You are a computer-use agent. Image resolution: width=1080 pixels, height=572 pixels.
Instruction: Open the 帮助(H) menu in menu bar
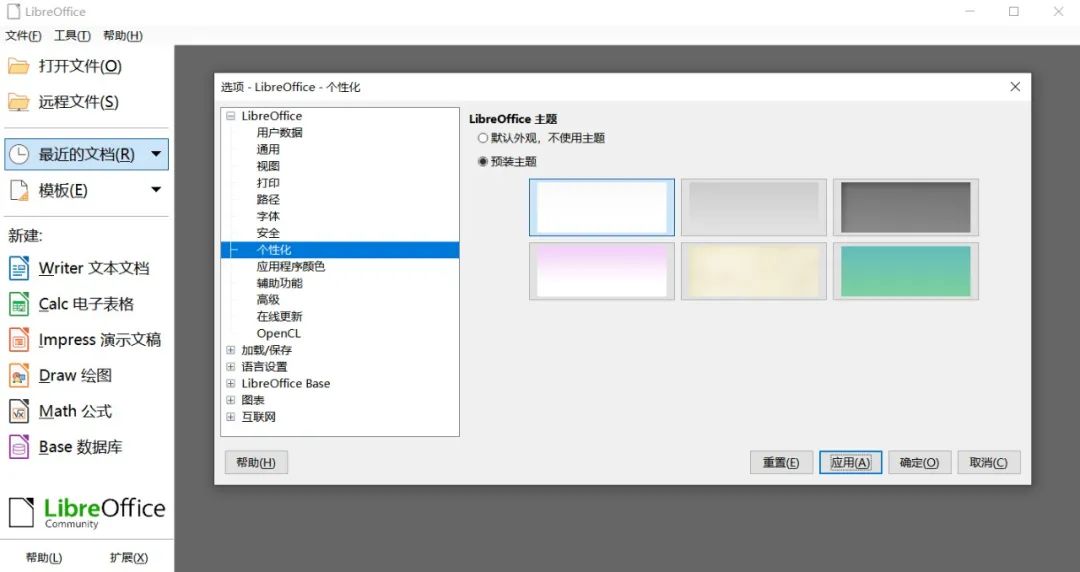(123, 36)
